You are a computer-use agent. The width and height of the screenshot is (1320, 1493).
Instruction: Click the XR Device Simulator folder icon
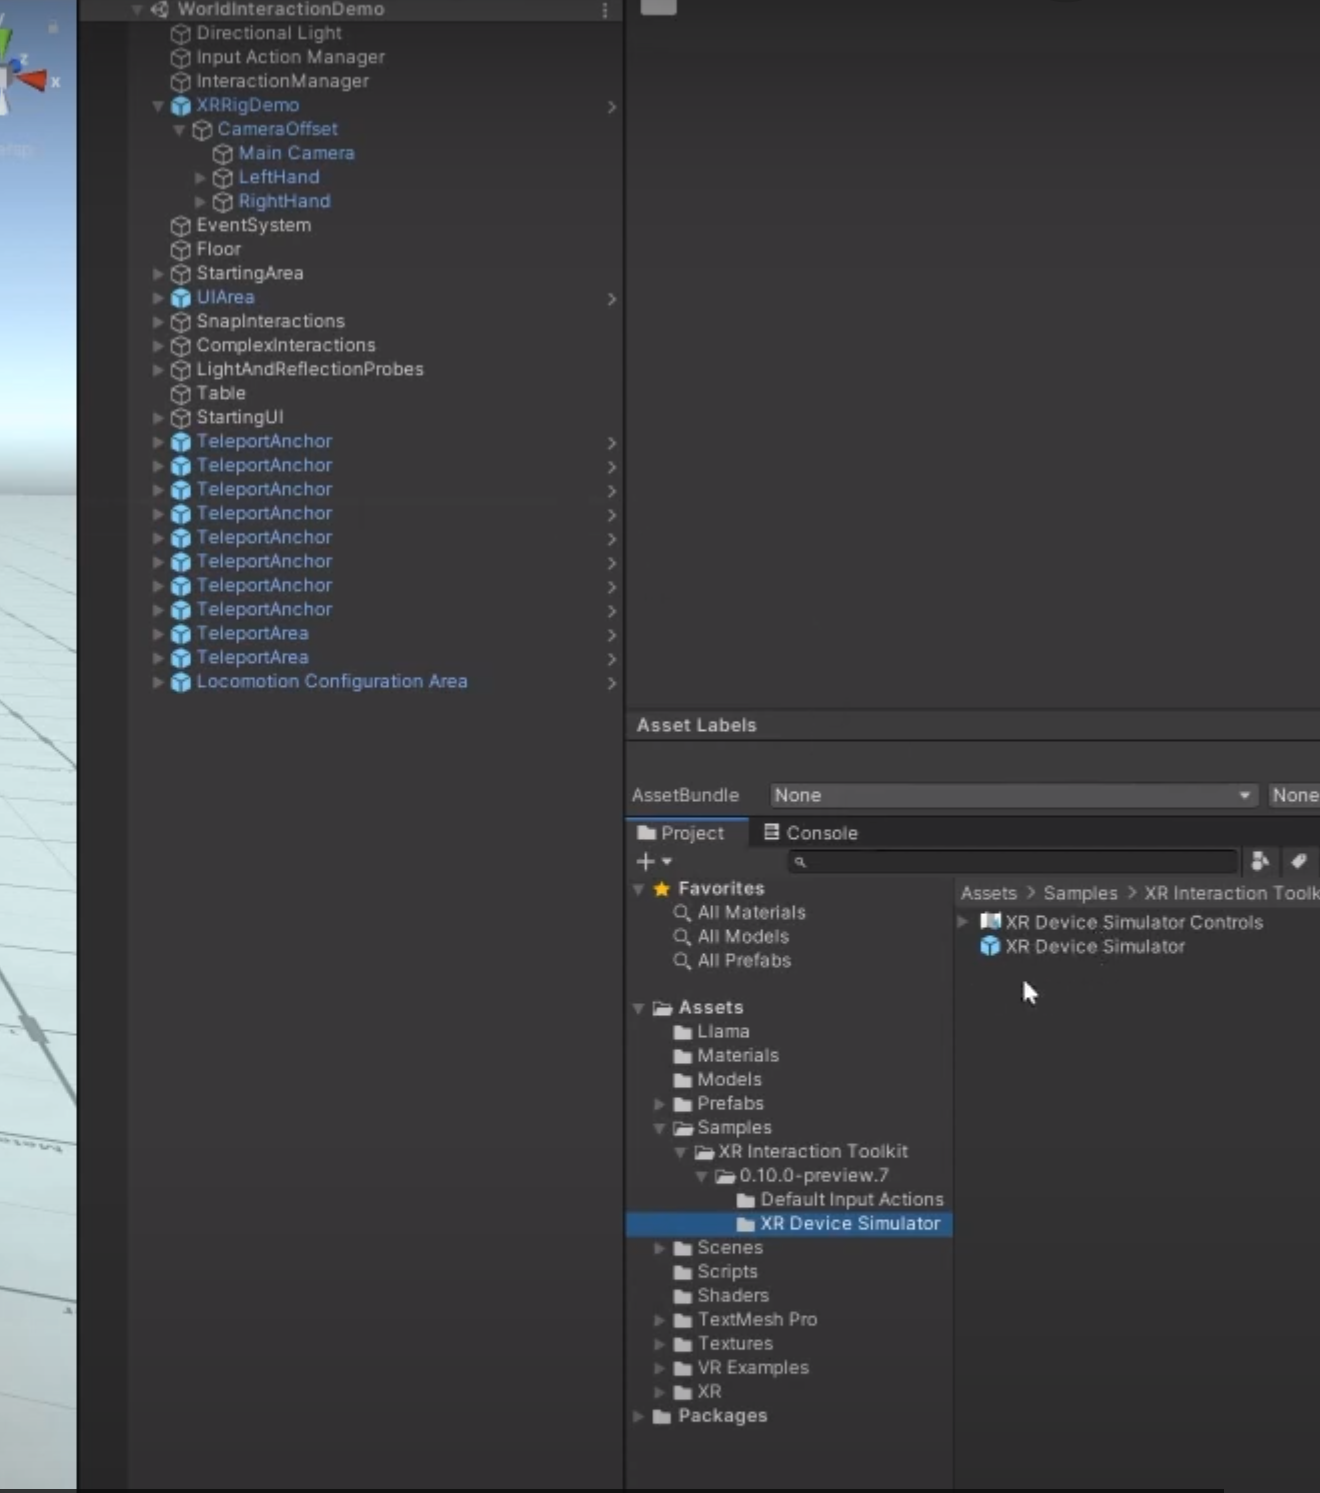point(745,1223)
